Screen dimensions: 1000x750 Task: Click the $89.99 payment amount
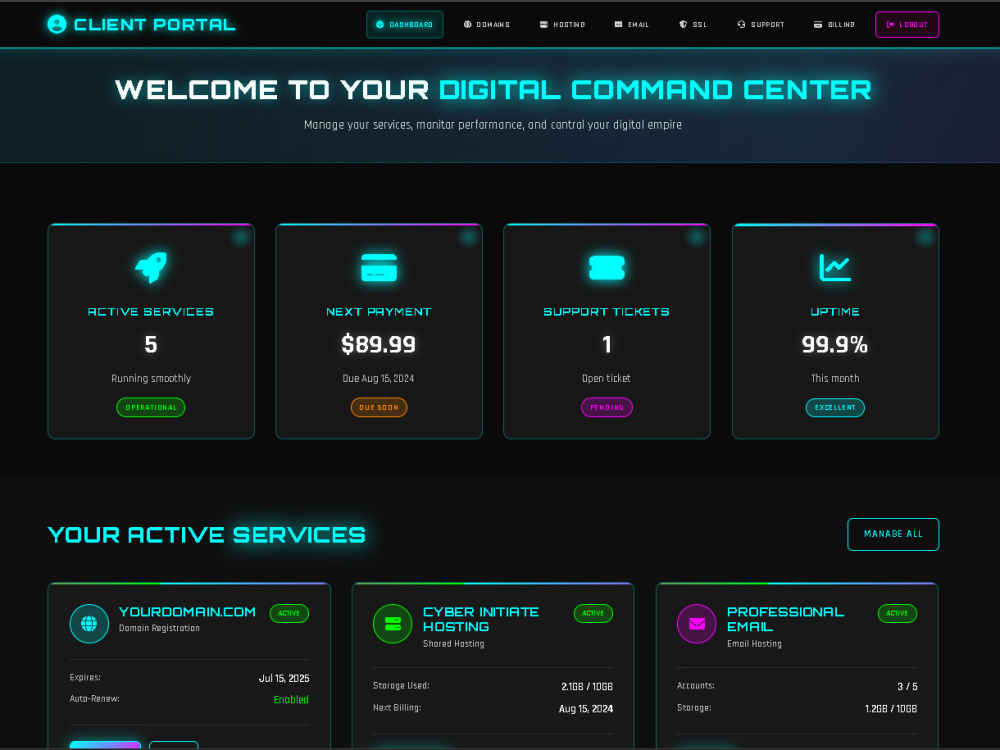pyautogui.click(x=379, y=344)
